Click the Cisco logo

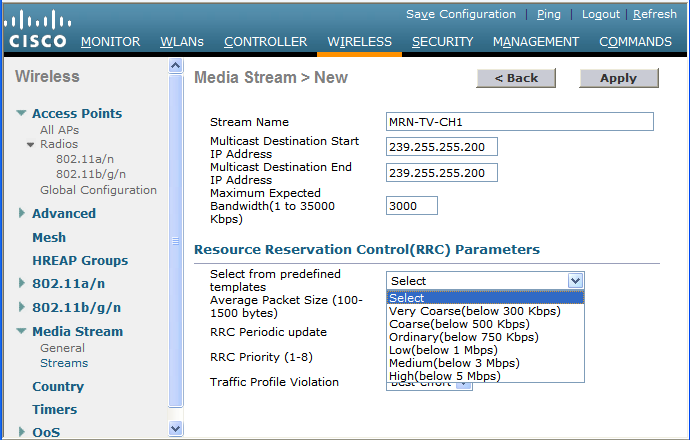tap(38, 28)
